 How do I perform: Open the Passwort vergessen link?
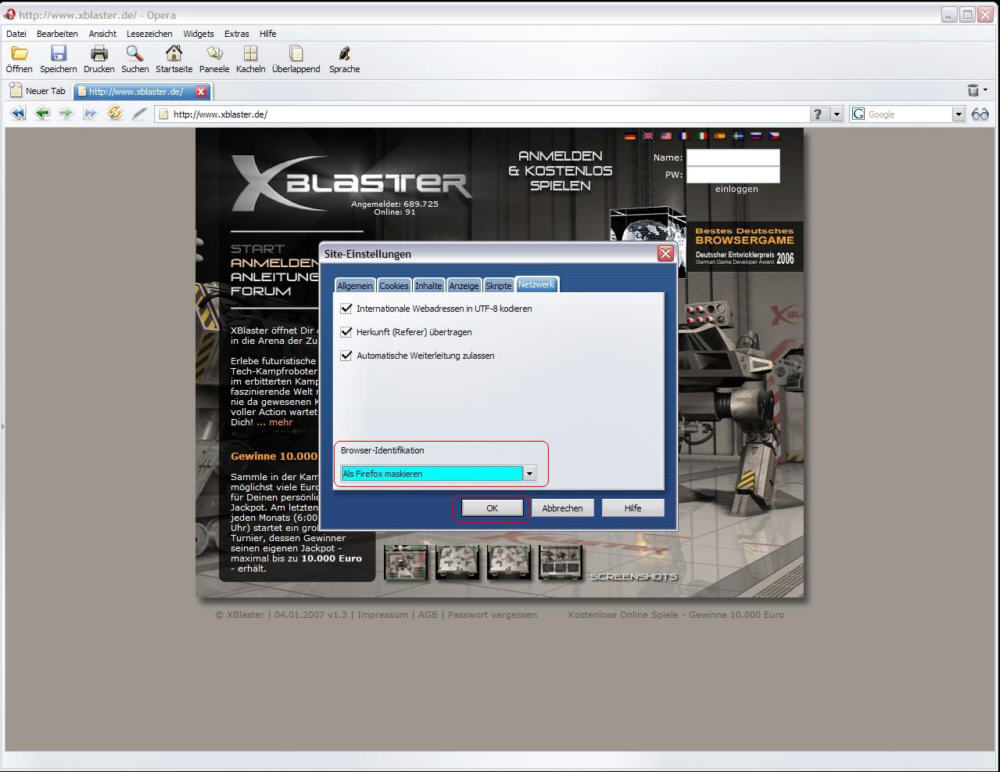(492, 614)
